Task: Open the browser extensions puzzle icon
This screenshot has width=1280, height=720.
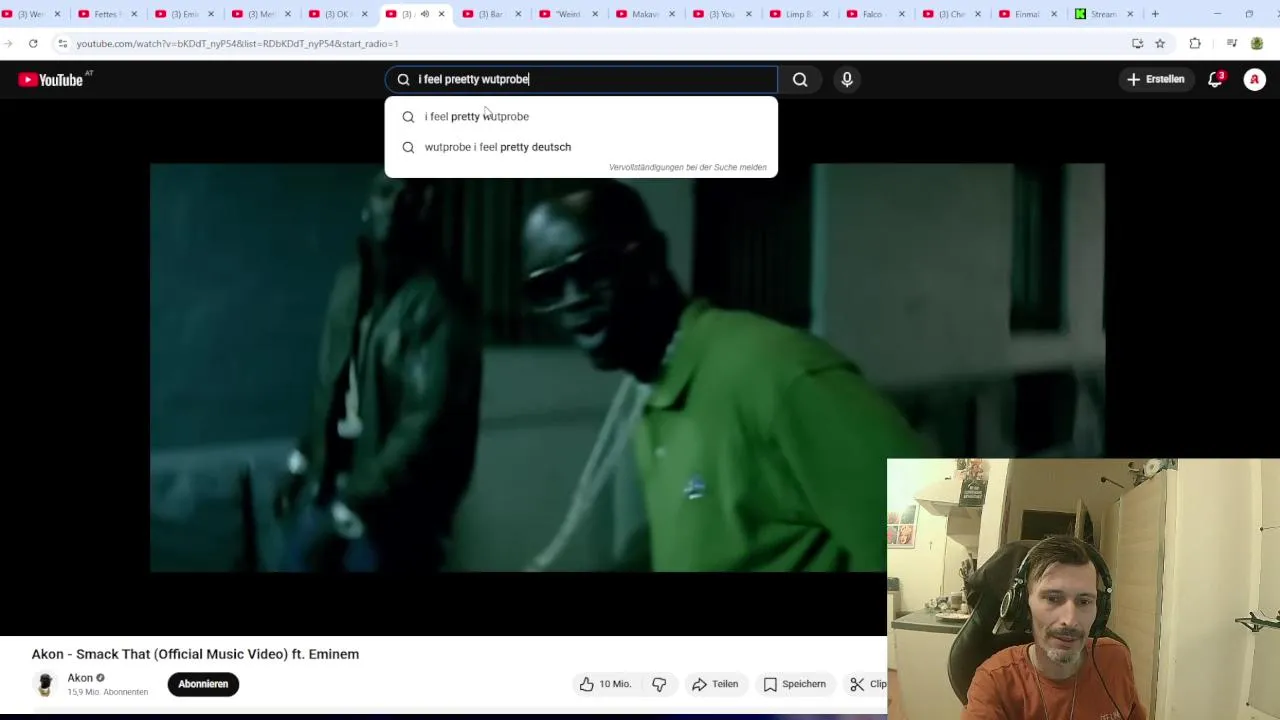Action: coord(1195,44)
